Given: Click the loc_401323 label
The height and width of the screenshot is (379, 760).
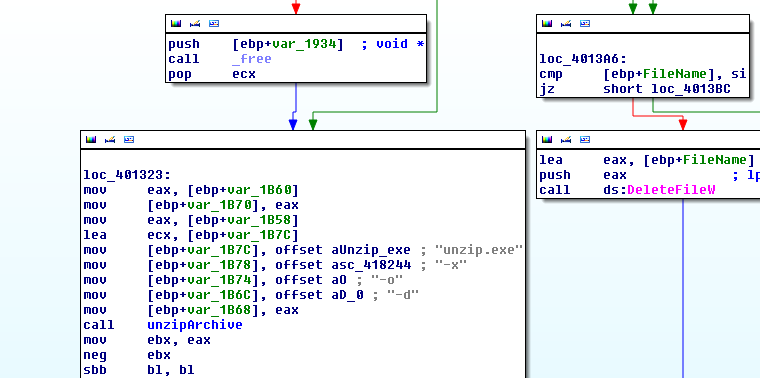Looking at the screenshot, I should point(127,175).
